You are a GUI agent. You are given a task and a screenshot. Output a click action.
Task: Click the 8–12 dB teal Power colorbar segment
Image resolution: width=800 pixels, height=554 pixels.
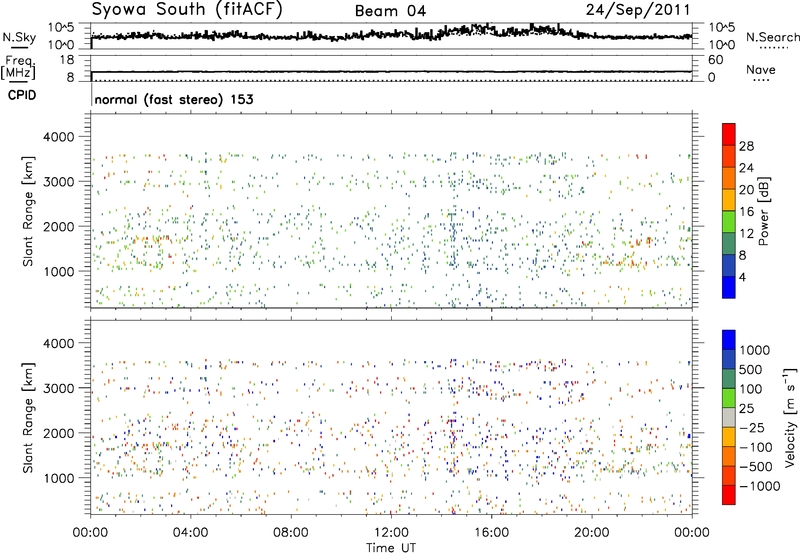729,244
